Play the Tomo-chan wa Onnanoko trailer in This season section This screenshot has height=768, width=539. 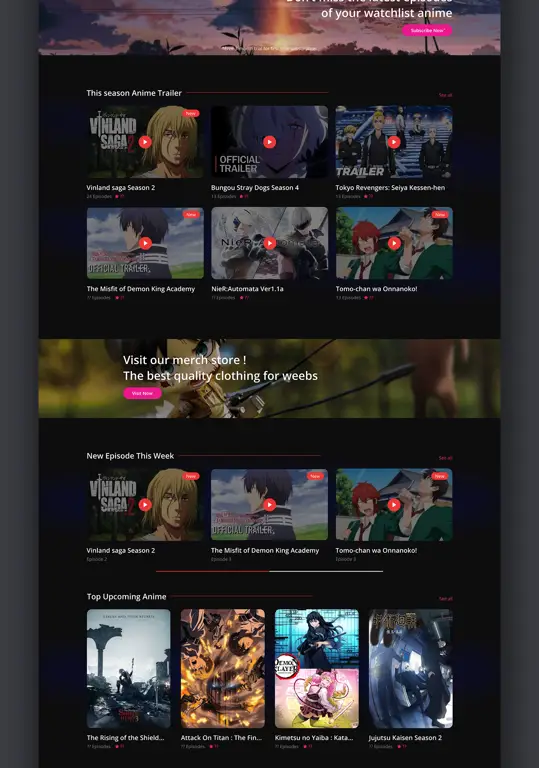[x=394, y=243]
